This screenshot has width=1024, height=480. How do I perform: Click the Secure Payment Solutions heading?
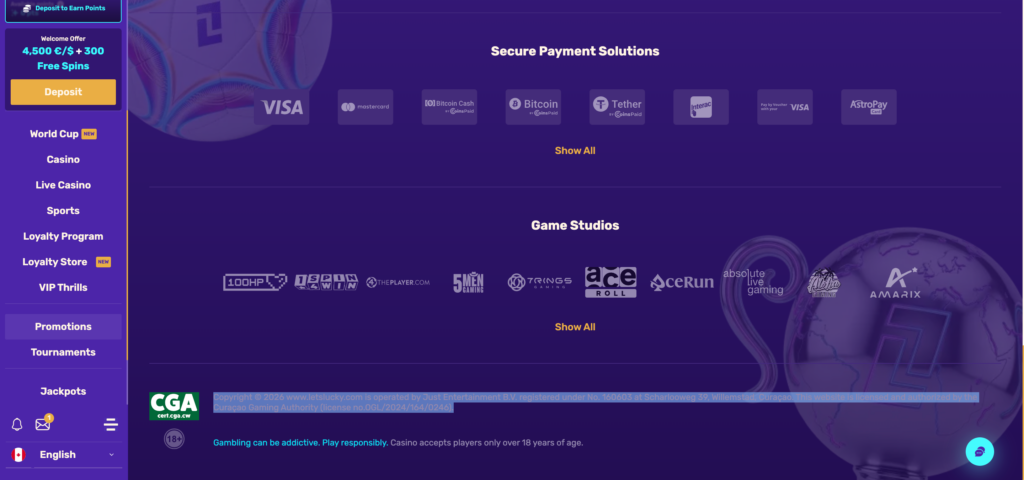click(x=575, y=51)
